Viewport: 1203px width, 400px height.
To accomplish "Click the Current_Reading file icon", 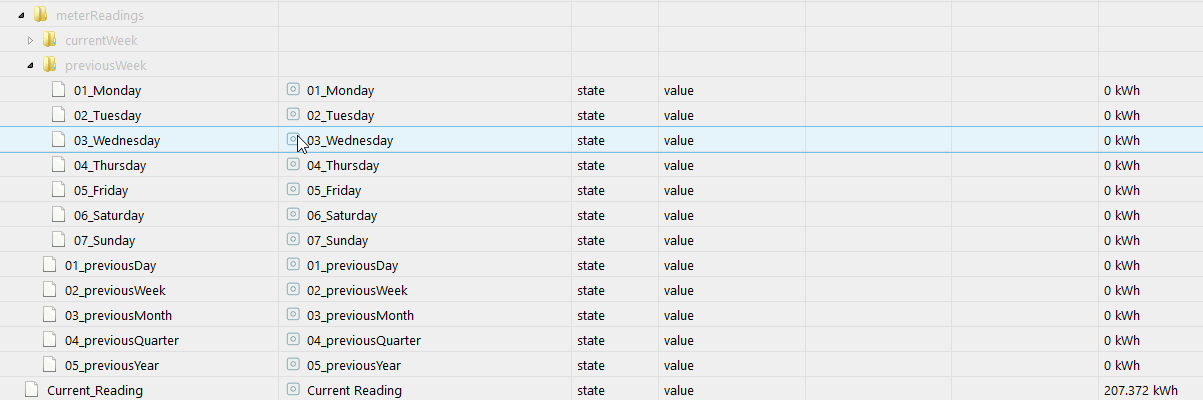I will [x=31, y=390].
